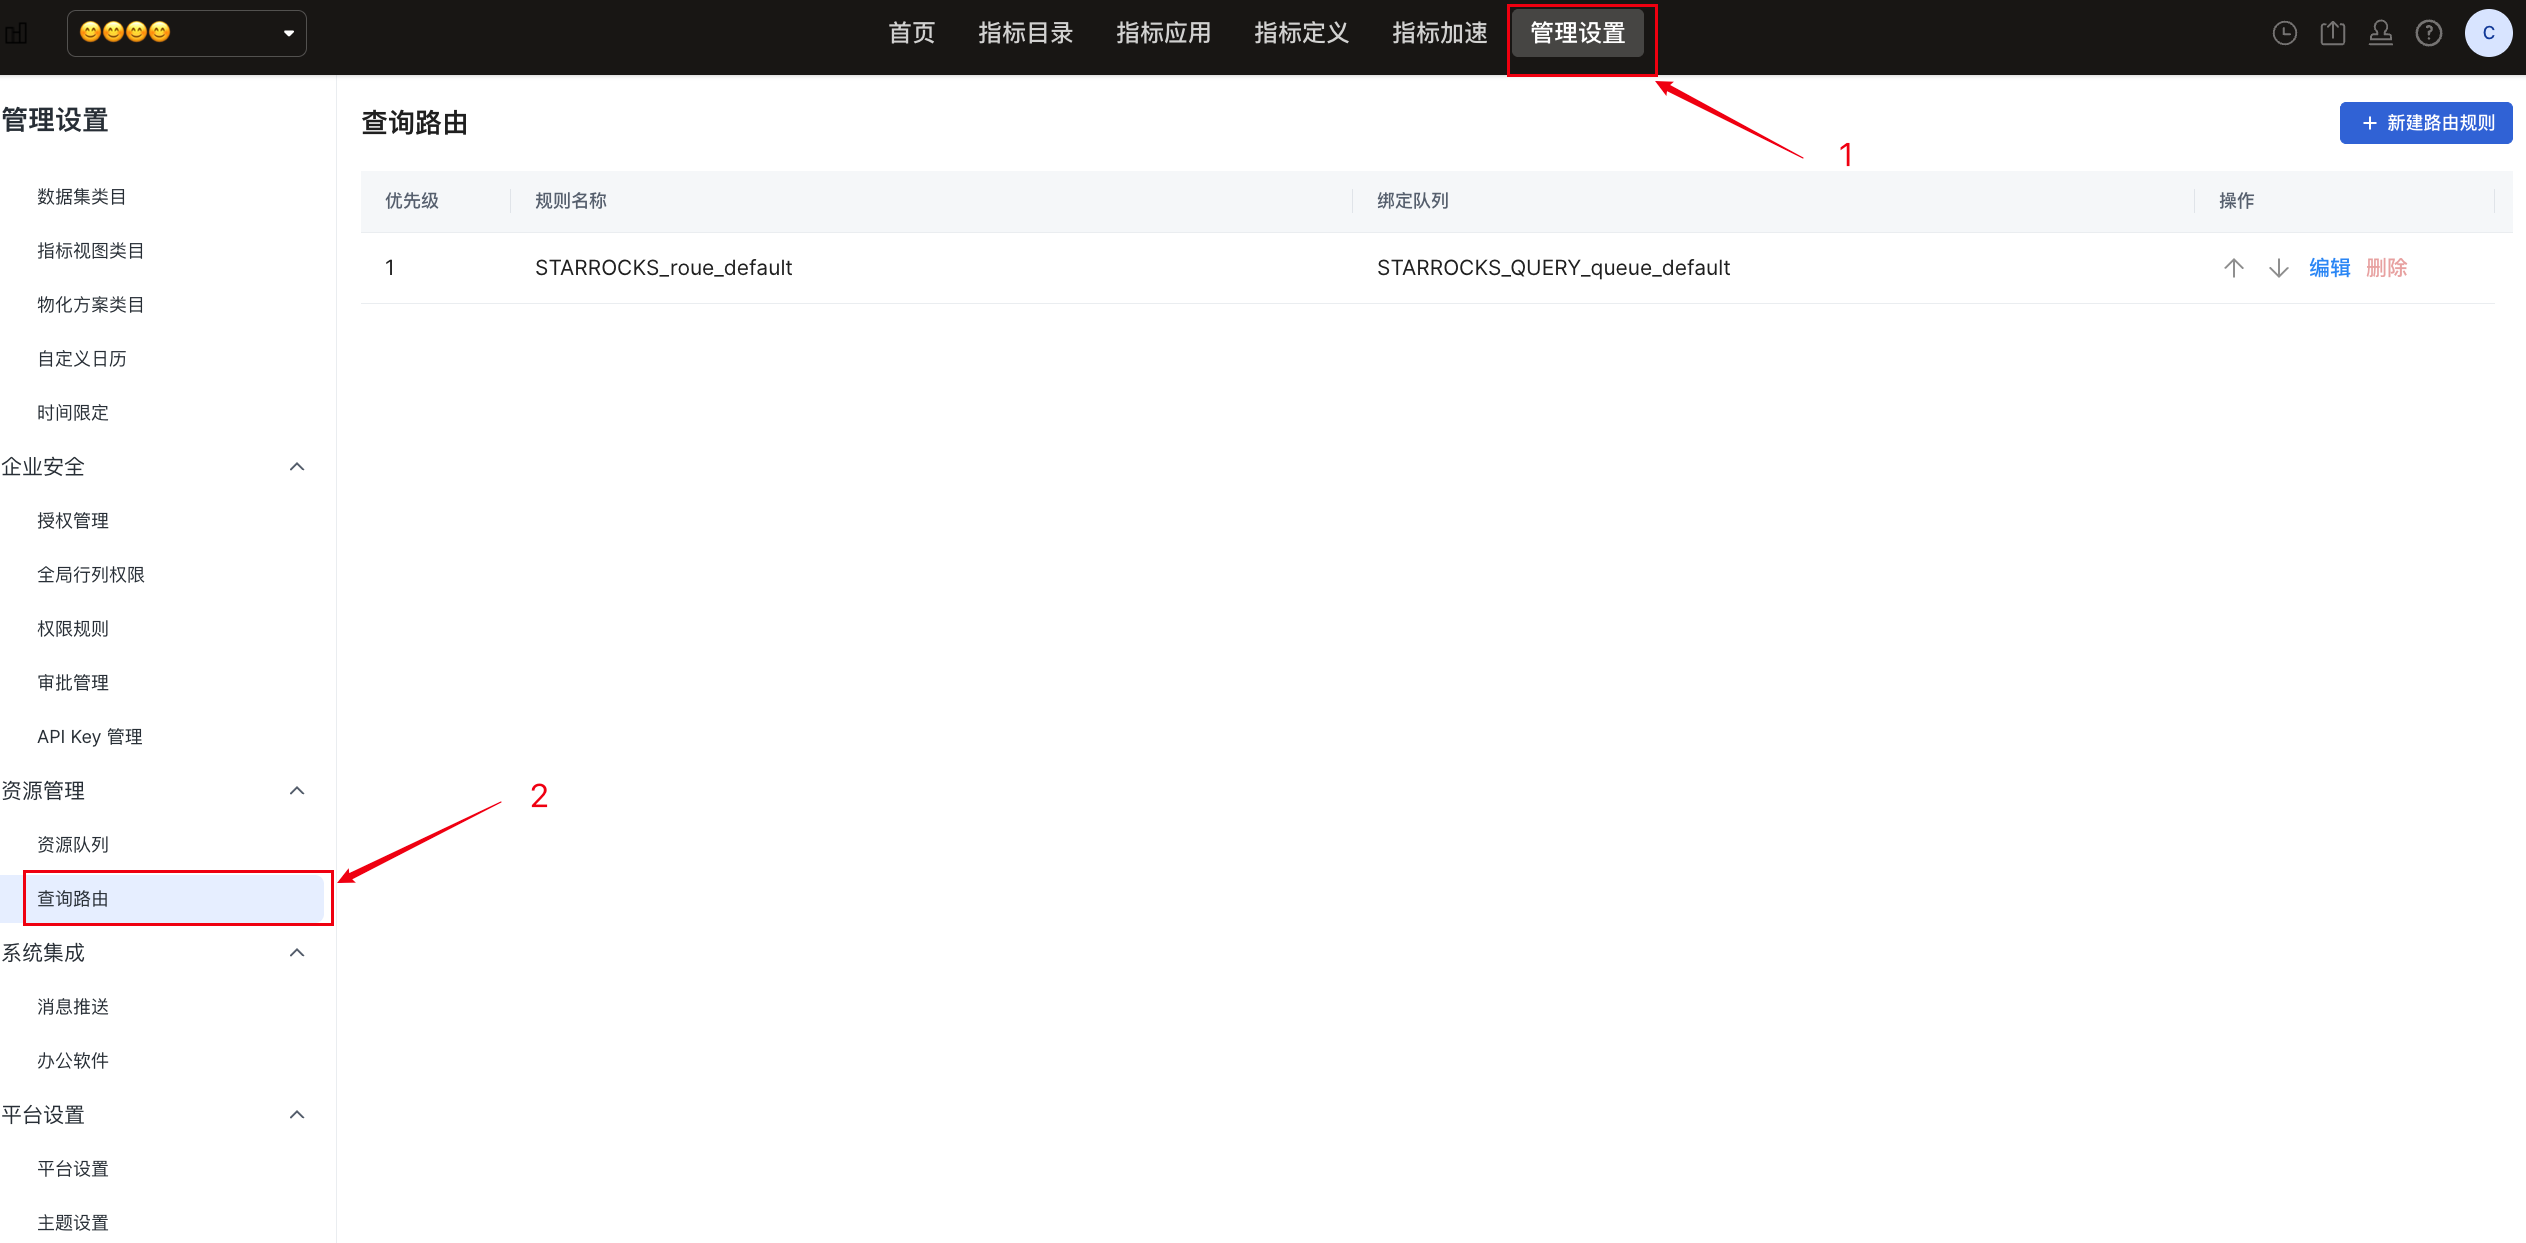Collapse the 资源管理 section
The height and width of the screenshot is (1243, 2526).
297,791
